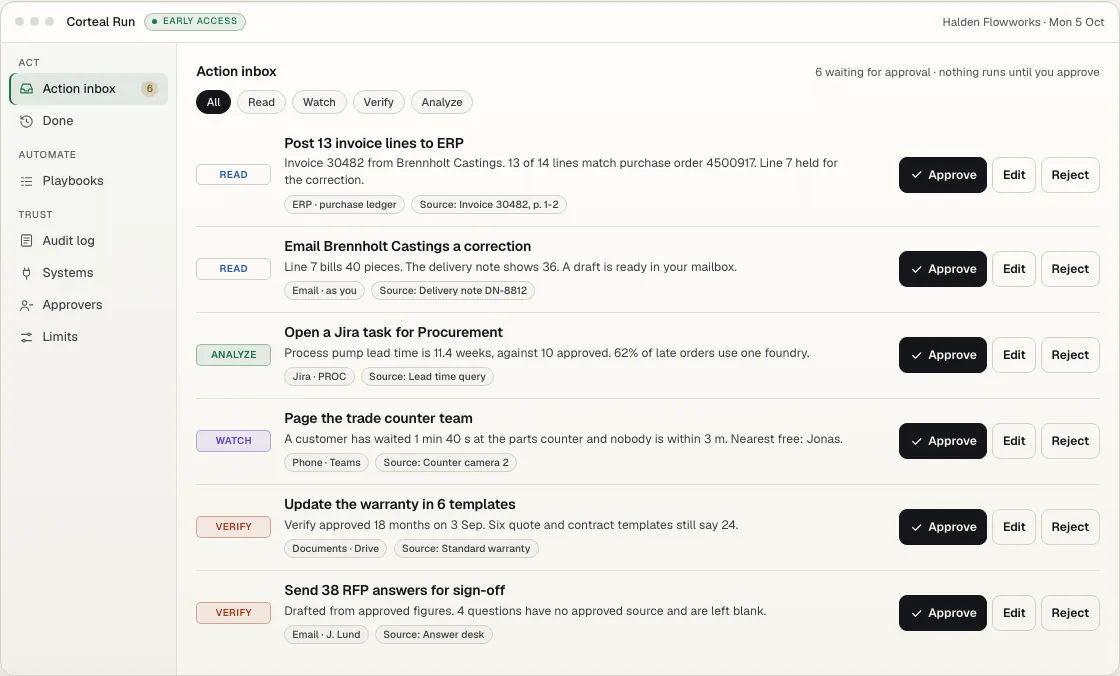1120x676 pixels.
Task: Click the Systems plug icon
Action: [26, 273]
